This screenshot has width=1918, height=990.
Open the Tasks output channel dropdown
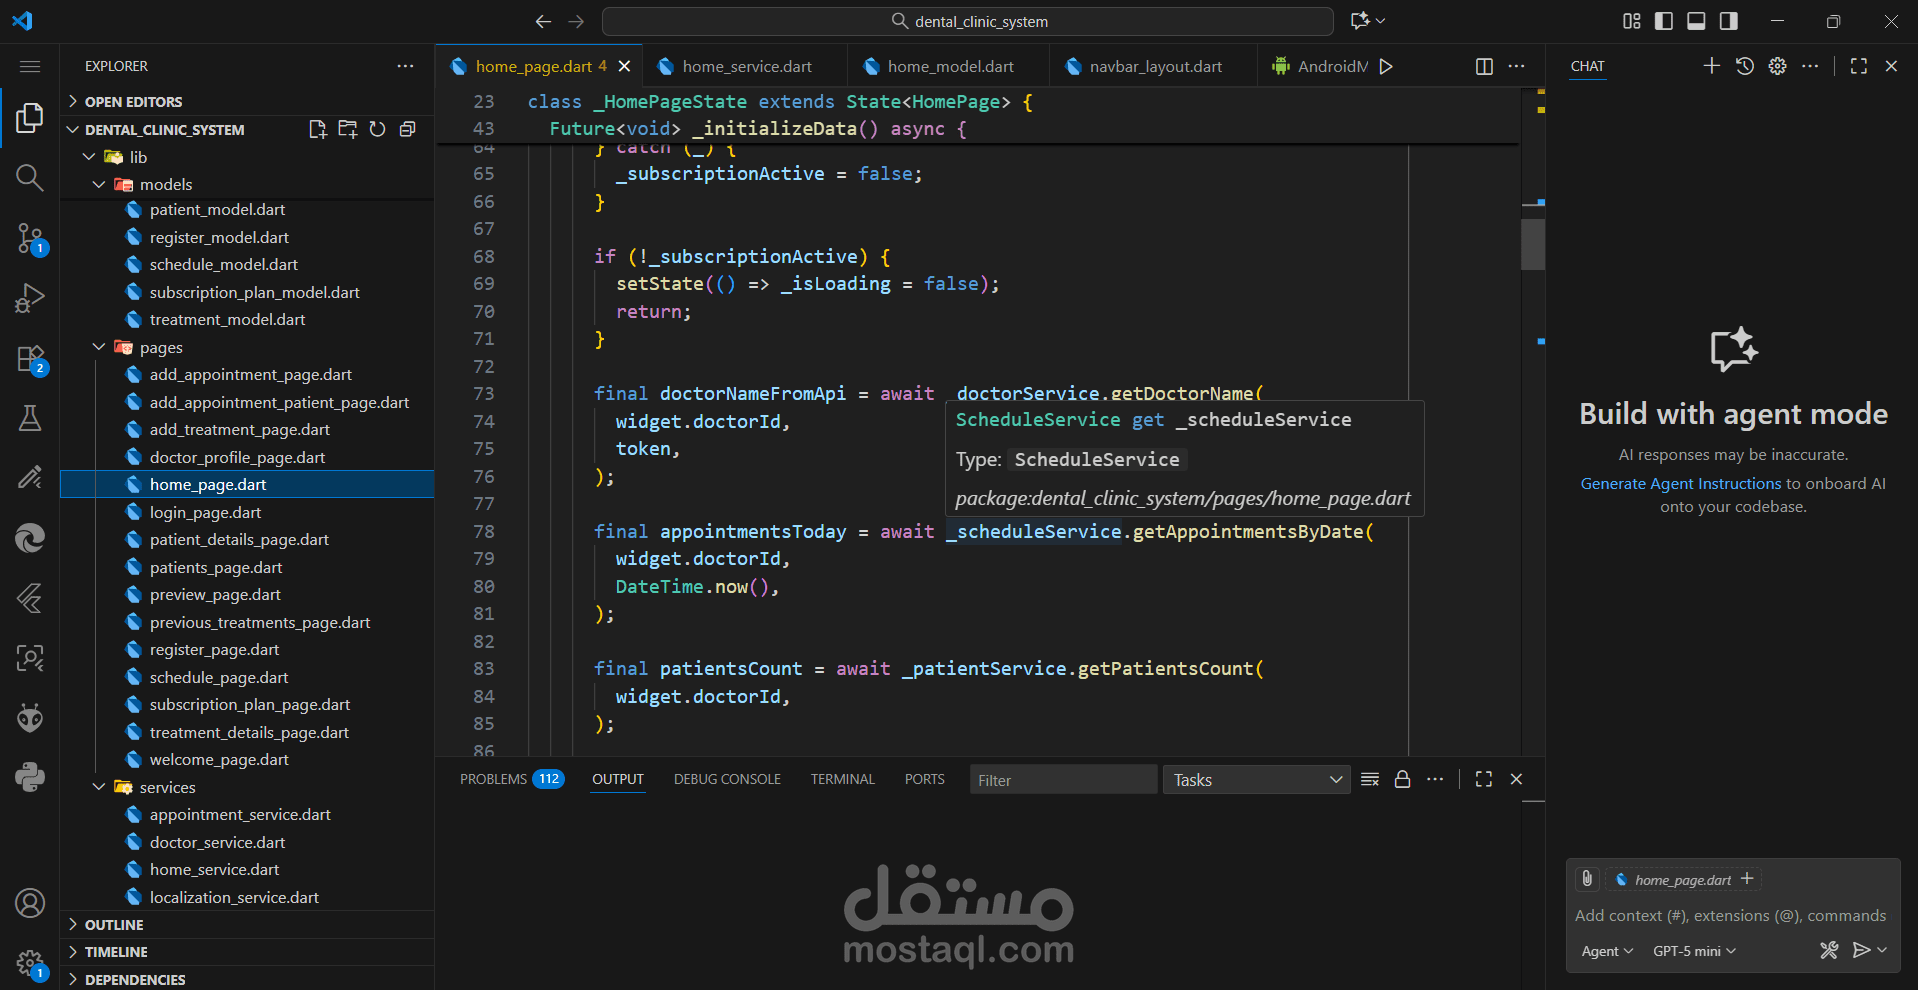[1256, 780]
